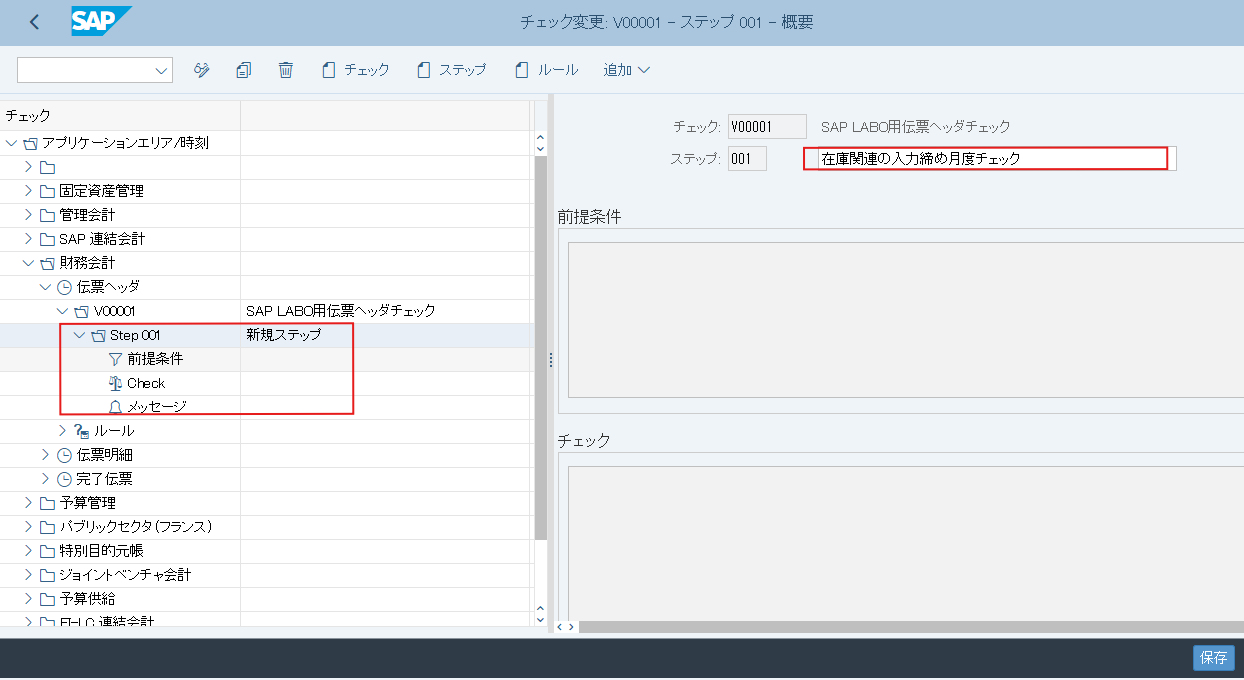Click the ルール create button
This screenshot has width=1244, height=680.
[546, 70]
